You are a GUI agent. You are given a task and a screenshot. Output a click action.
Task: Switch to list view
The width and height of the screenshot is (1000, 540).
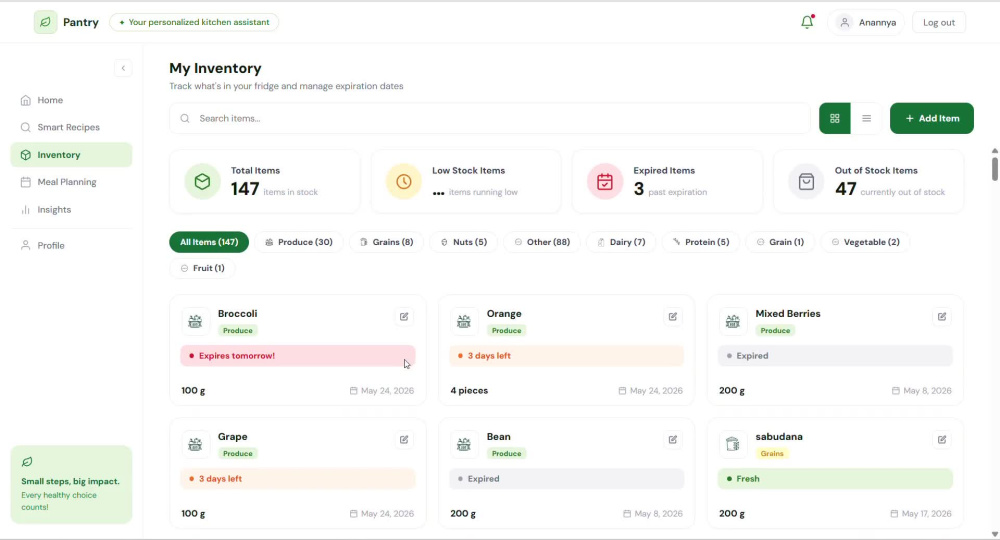point(866,119)
